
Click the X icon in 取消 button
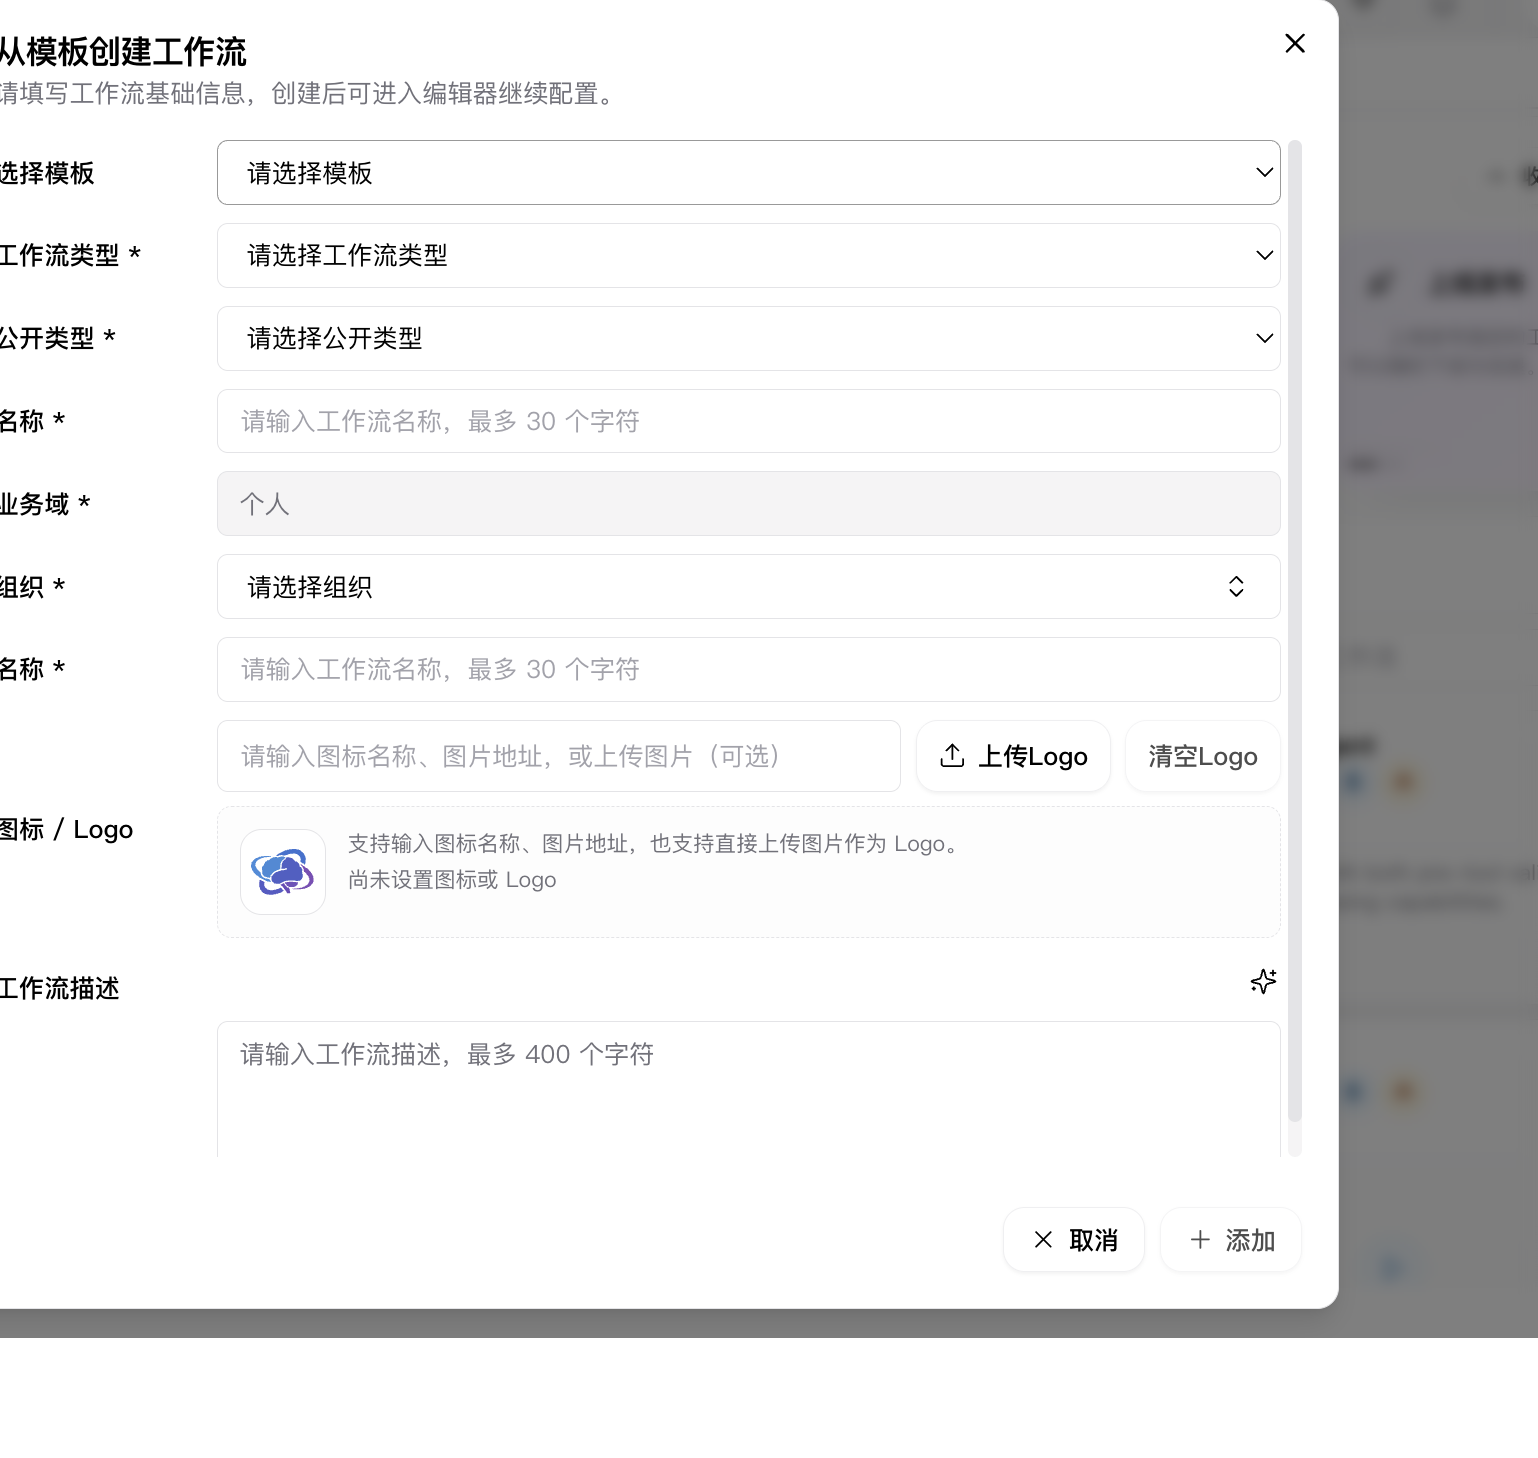[x=1043, y=1240]
